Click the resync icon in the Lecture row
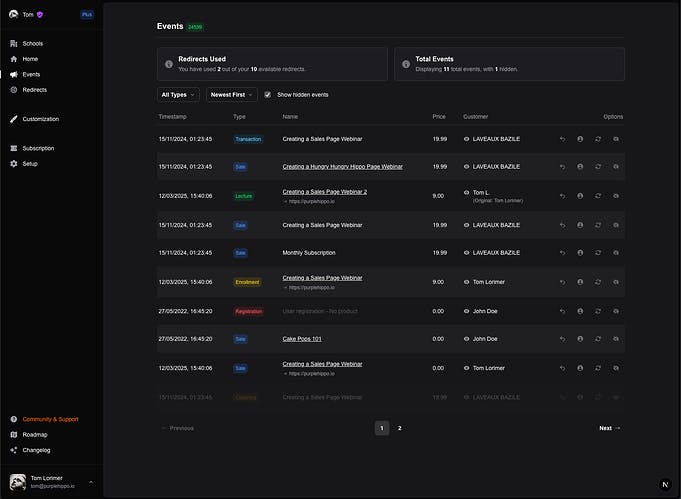Viewport: 681px width, 499px height. pyautogui.click(x=598, y=196)
